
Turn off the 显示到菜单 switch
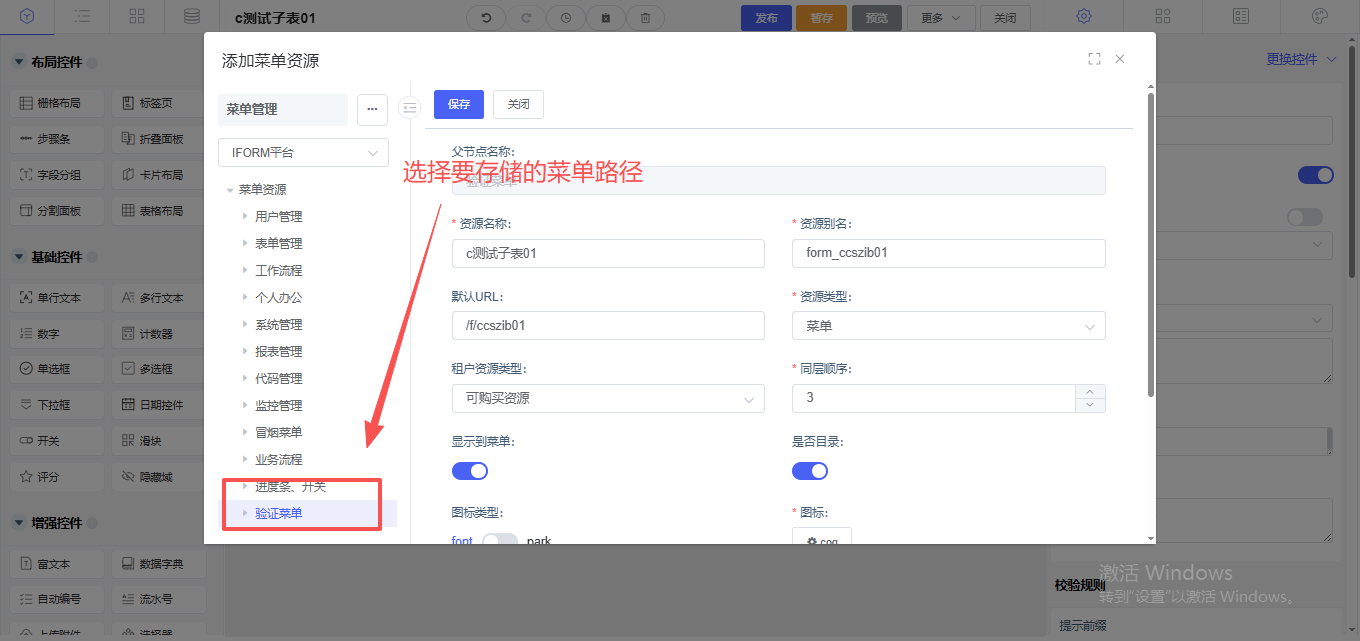[x=469, y=471]
